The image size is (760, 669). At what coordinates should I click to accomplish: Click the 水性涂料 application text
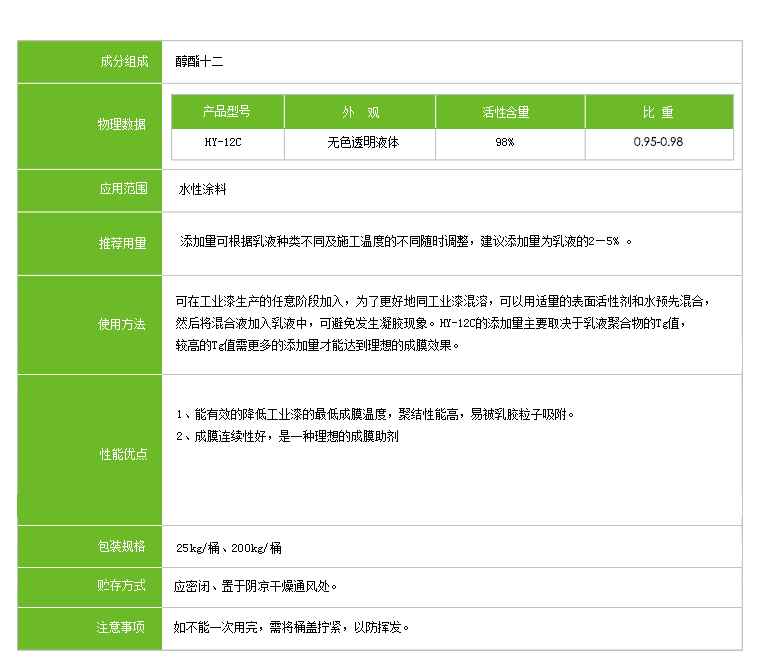pos(203,189)
